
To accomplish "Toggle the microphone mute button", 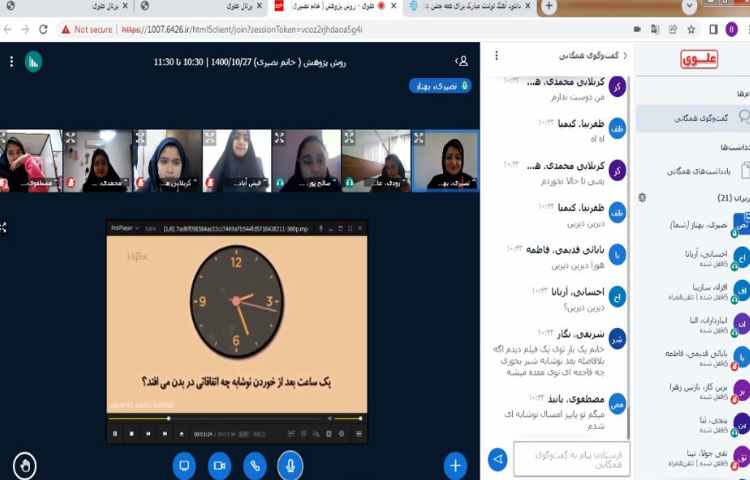I will 290,465.
